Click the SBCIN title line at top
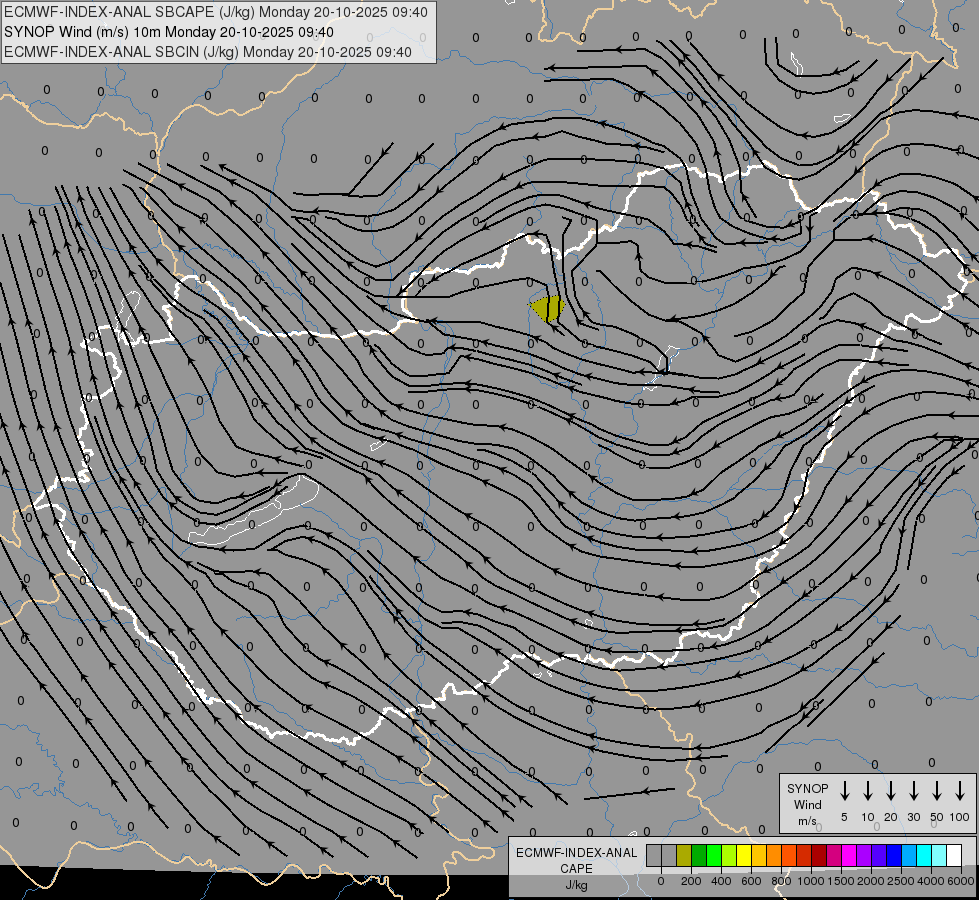 [208, 52]
